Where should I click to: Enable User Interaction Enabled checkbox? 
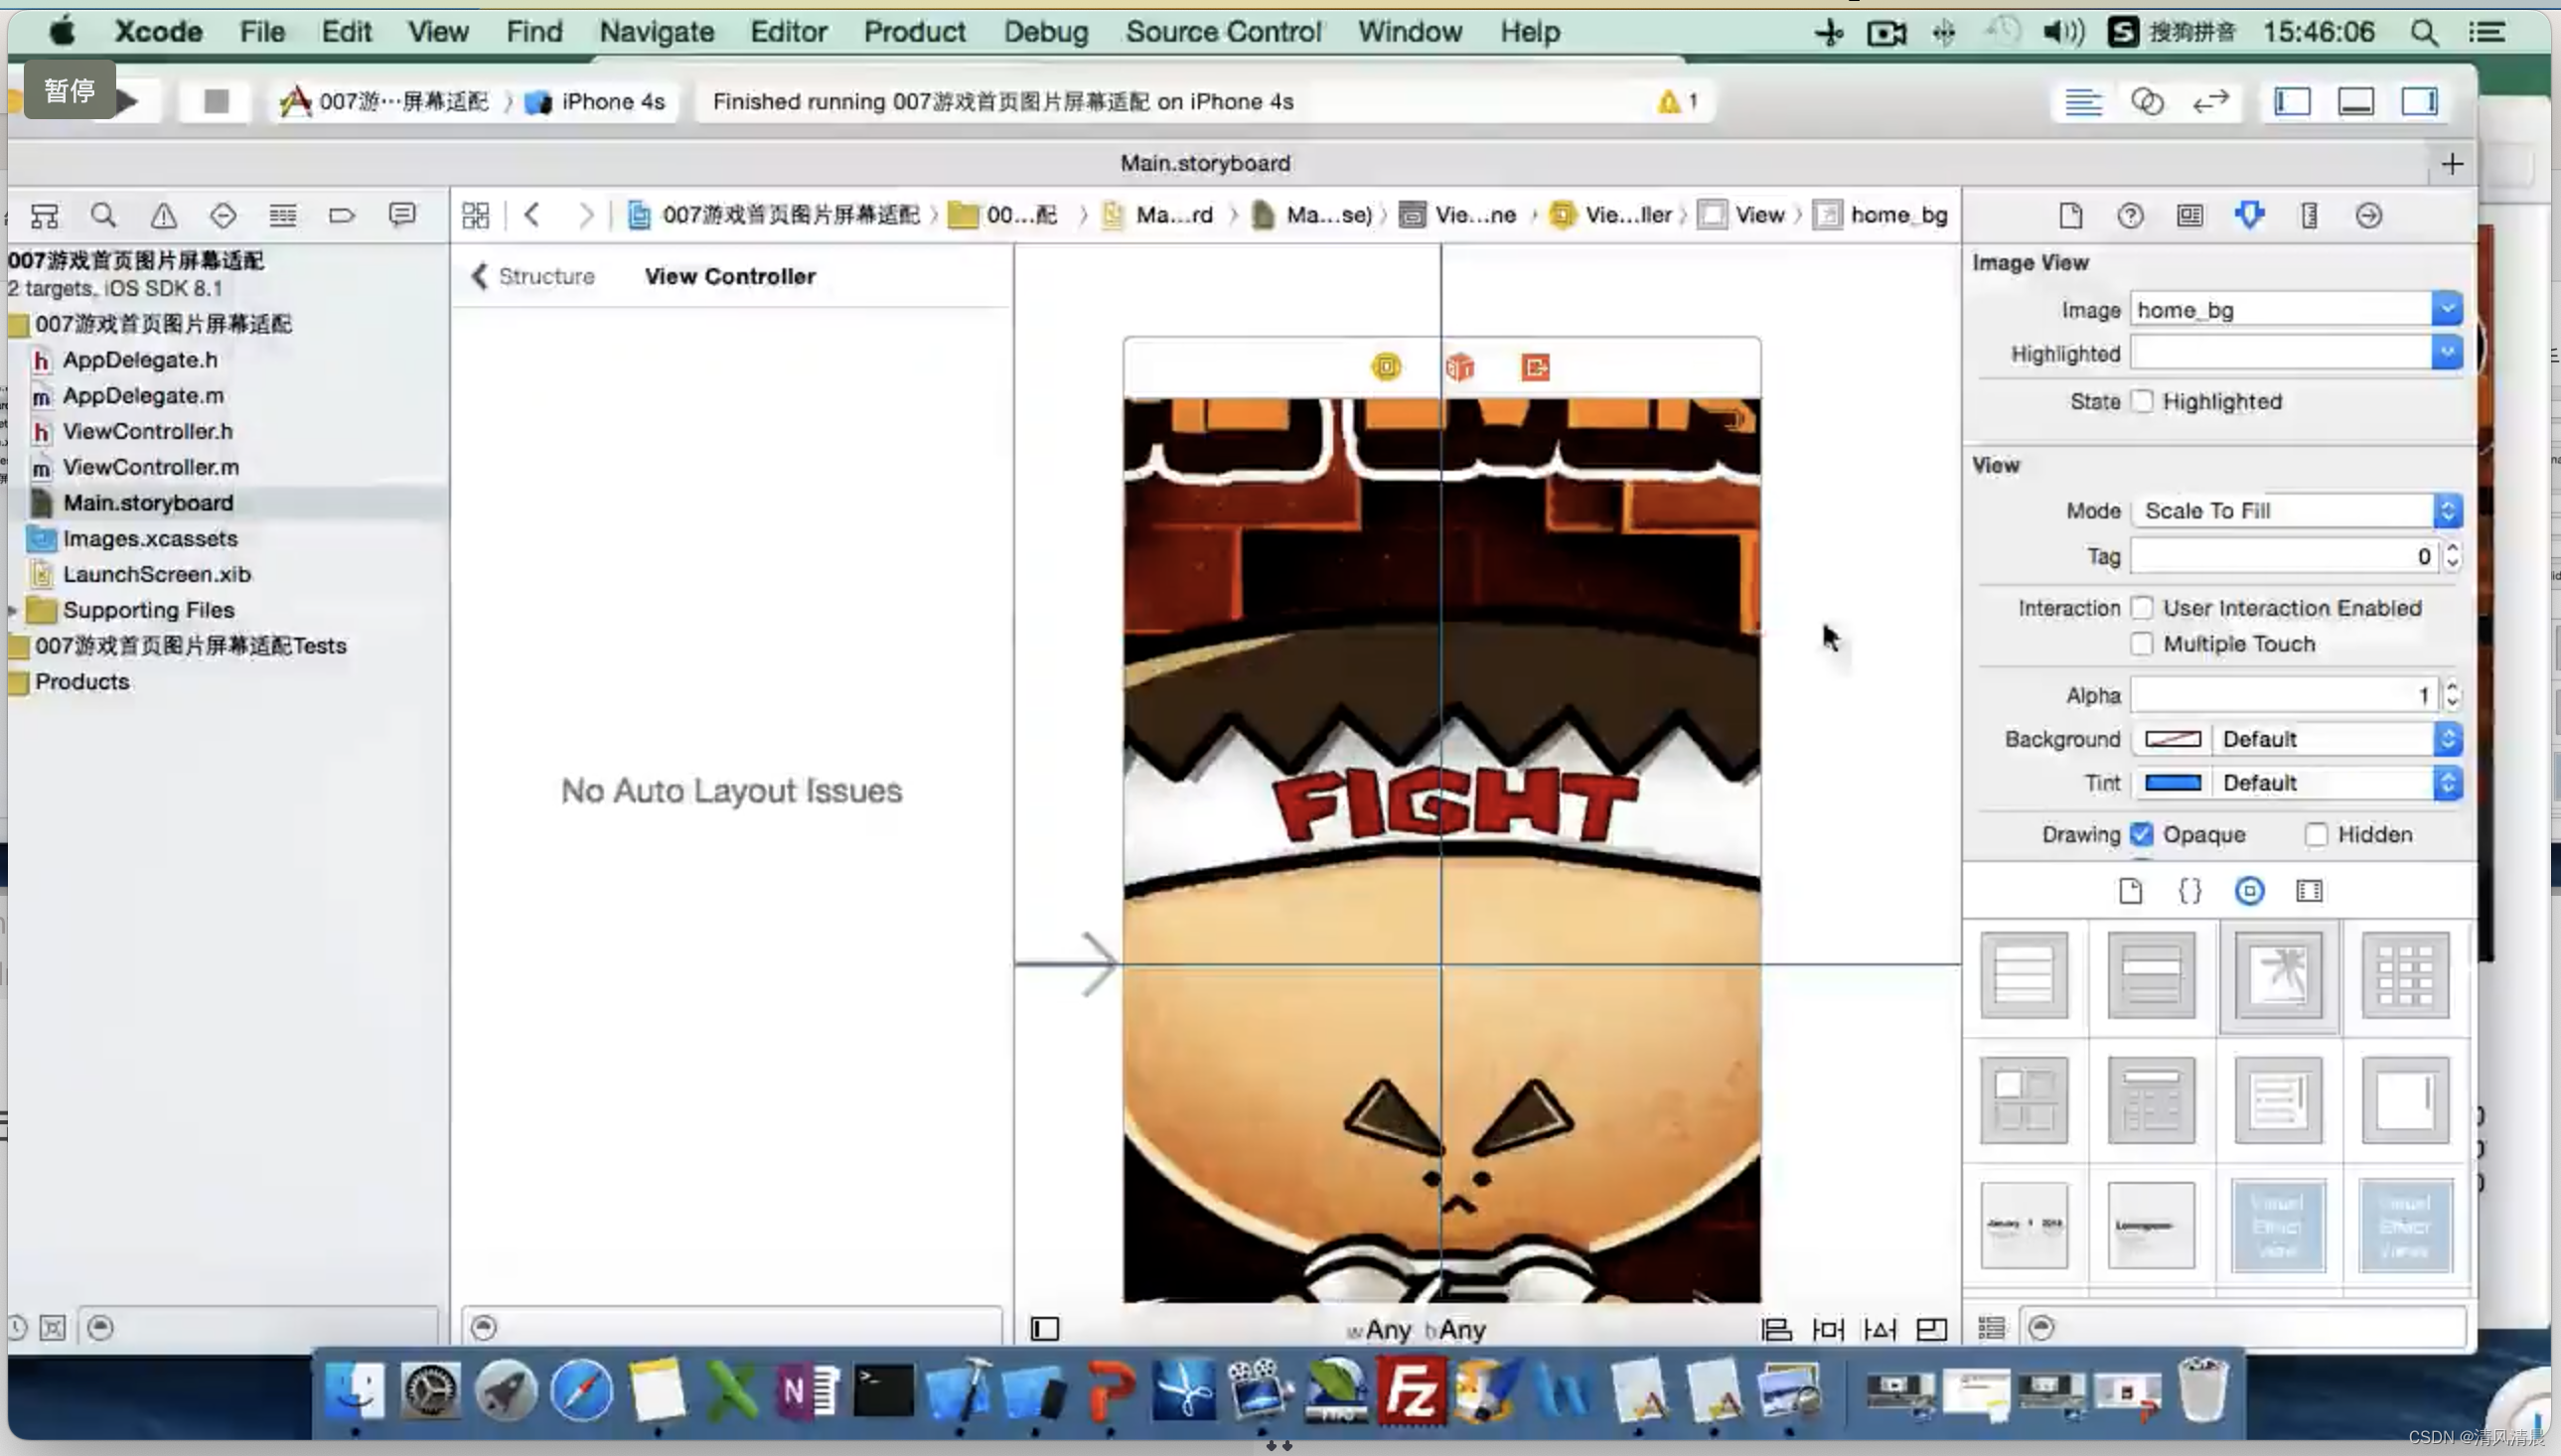tap(2141, 608)
